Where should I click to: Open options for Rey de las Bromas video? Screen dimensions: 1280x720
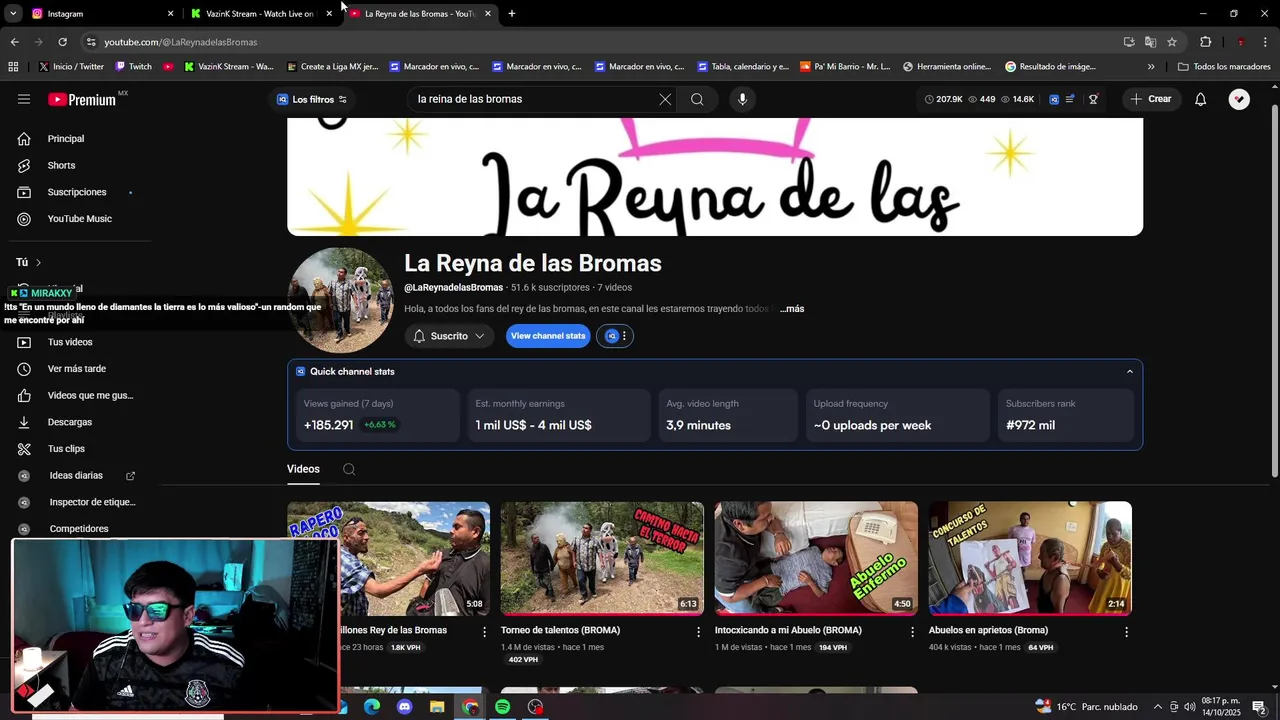coord(485,631)
